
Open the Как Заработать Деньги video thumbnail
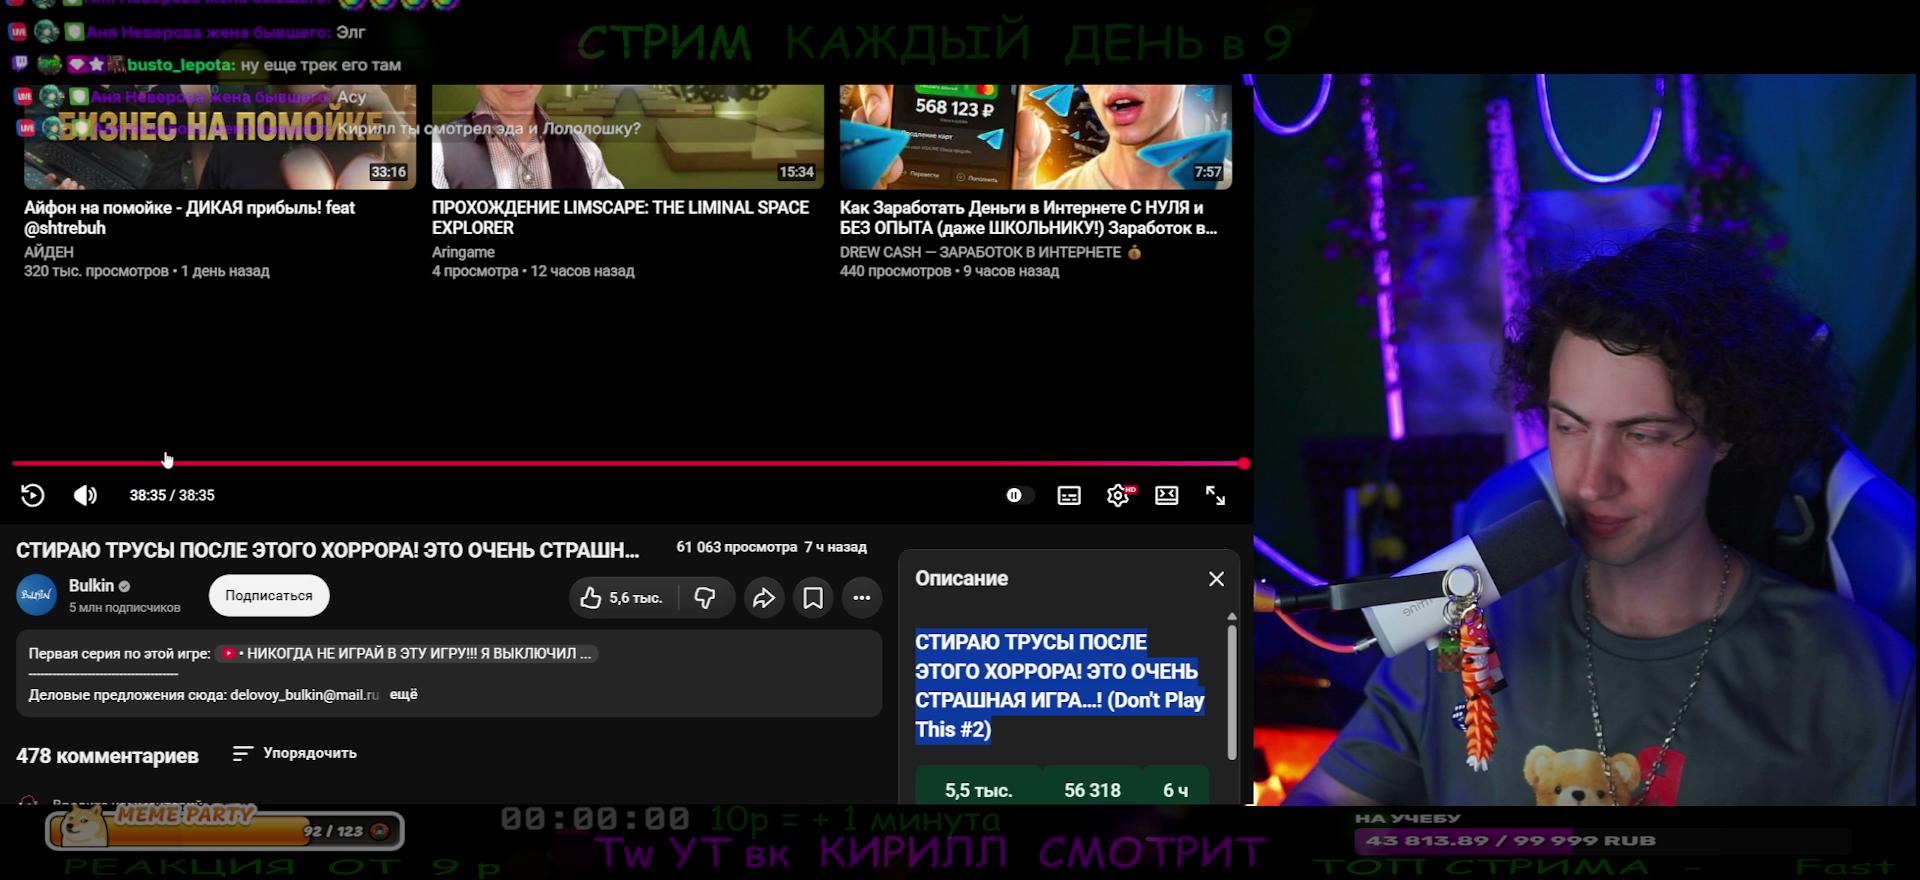[1036, 137]
